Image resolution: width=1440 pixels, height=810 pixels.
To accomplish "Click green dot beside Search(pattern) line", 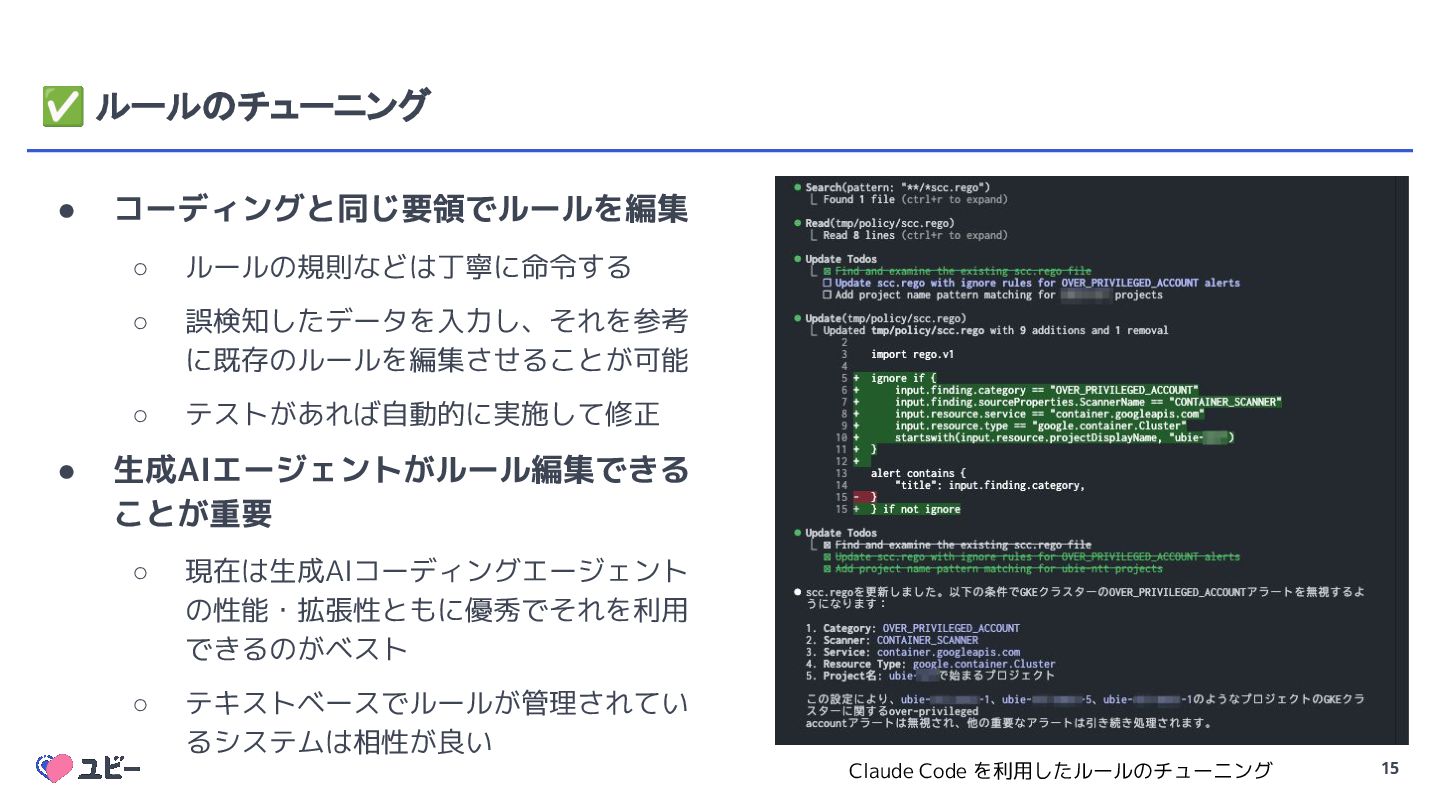I will click(x=797, y=187).
